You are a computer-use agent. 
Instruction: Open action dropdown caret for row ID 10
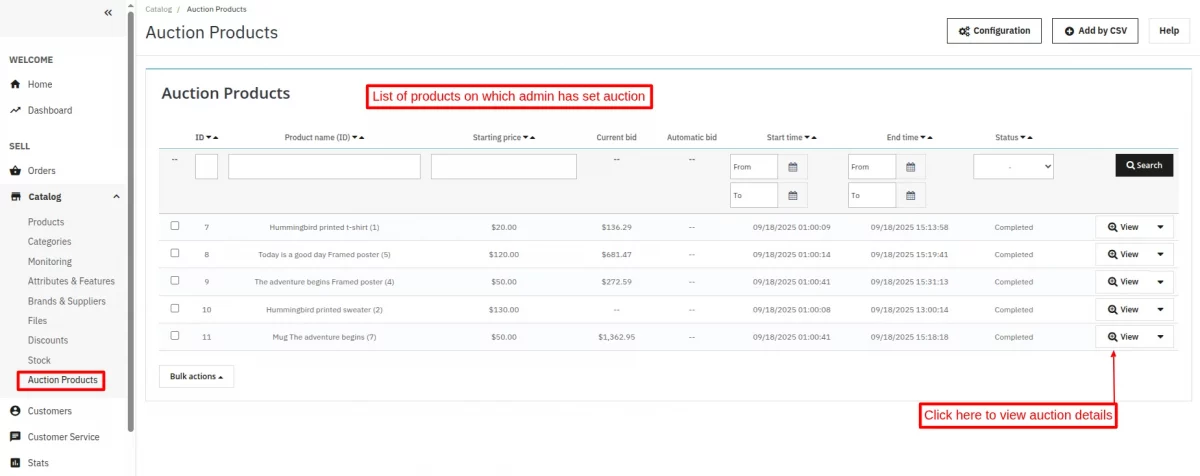[x=1160, y=309]
